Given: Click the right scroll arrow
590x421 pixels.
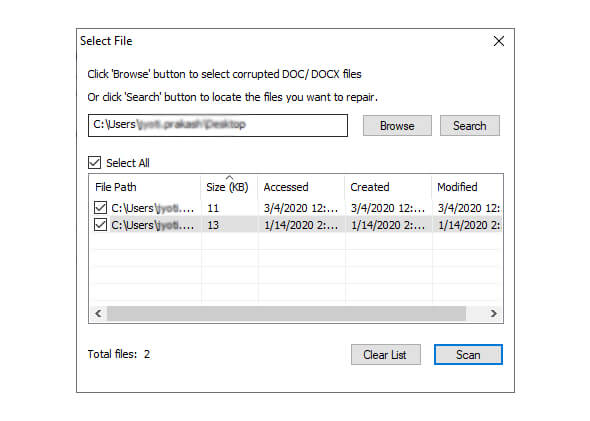Looking at the screenshot, I should tap(494, 313).
